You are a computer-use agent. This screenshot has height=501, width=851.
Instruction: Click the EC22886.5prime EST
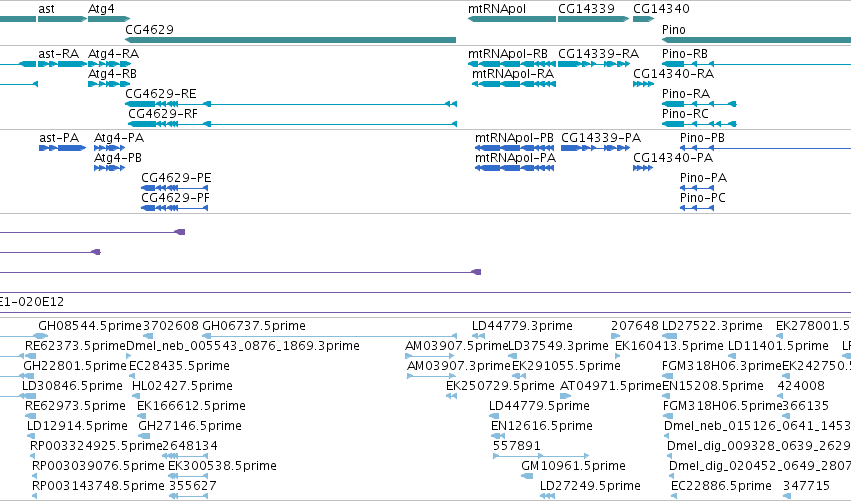(x=721, y=486)
